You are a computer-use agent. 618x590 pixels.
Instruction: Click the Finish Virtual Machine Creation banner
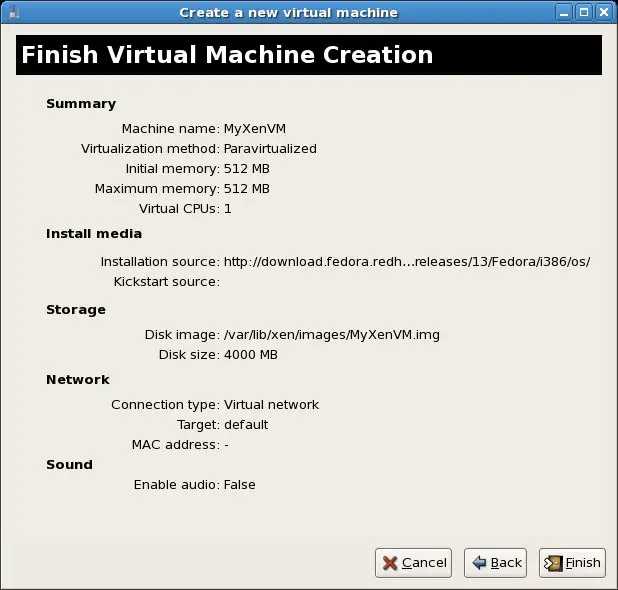[x=308, y=55]
